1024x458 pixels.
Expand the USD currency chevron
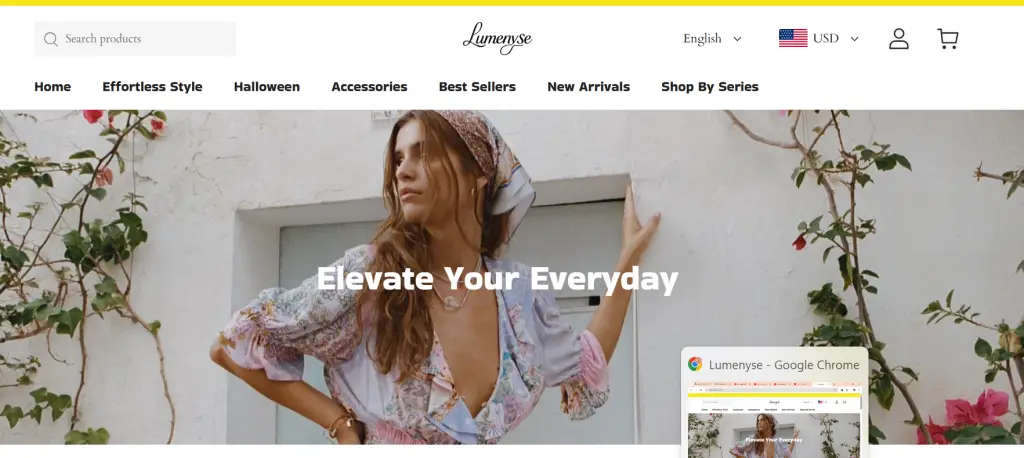coord(854,39)
